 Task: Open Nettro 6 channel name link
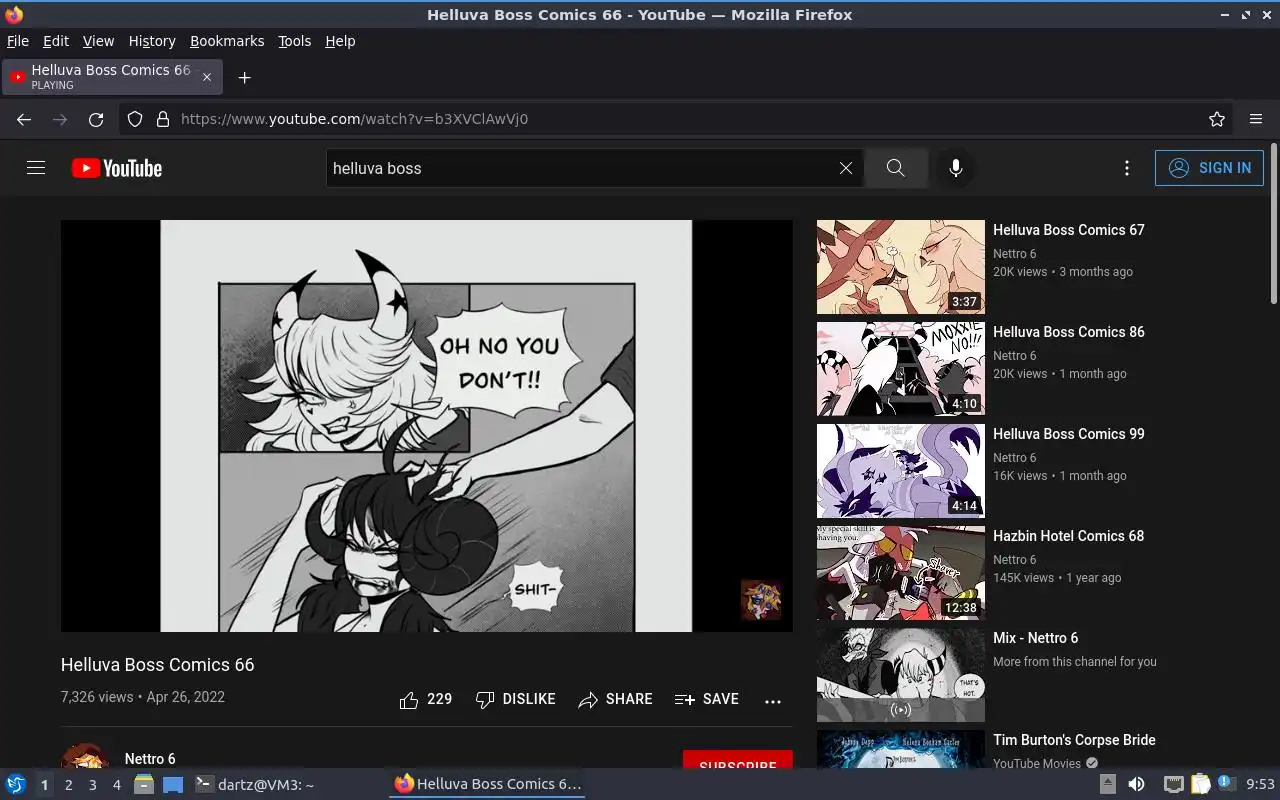[150, 759]
